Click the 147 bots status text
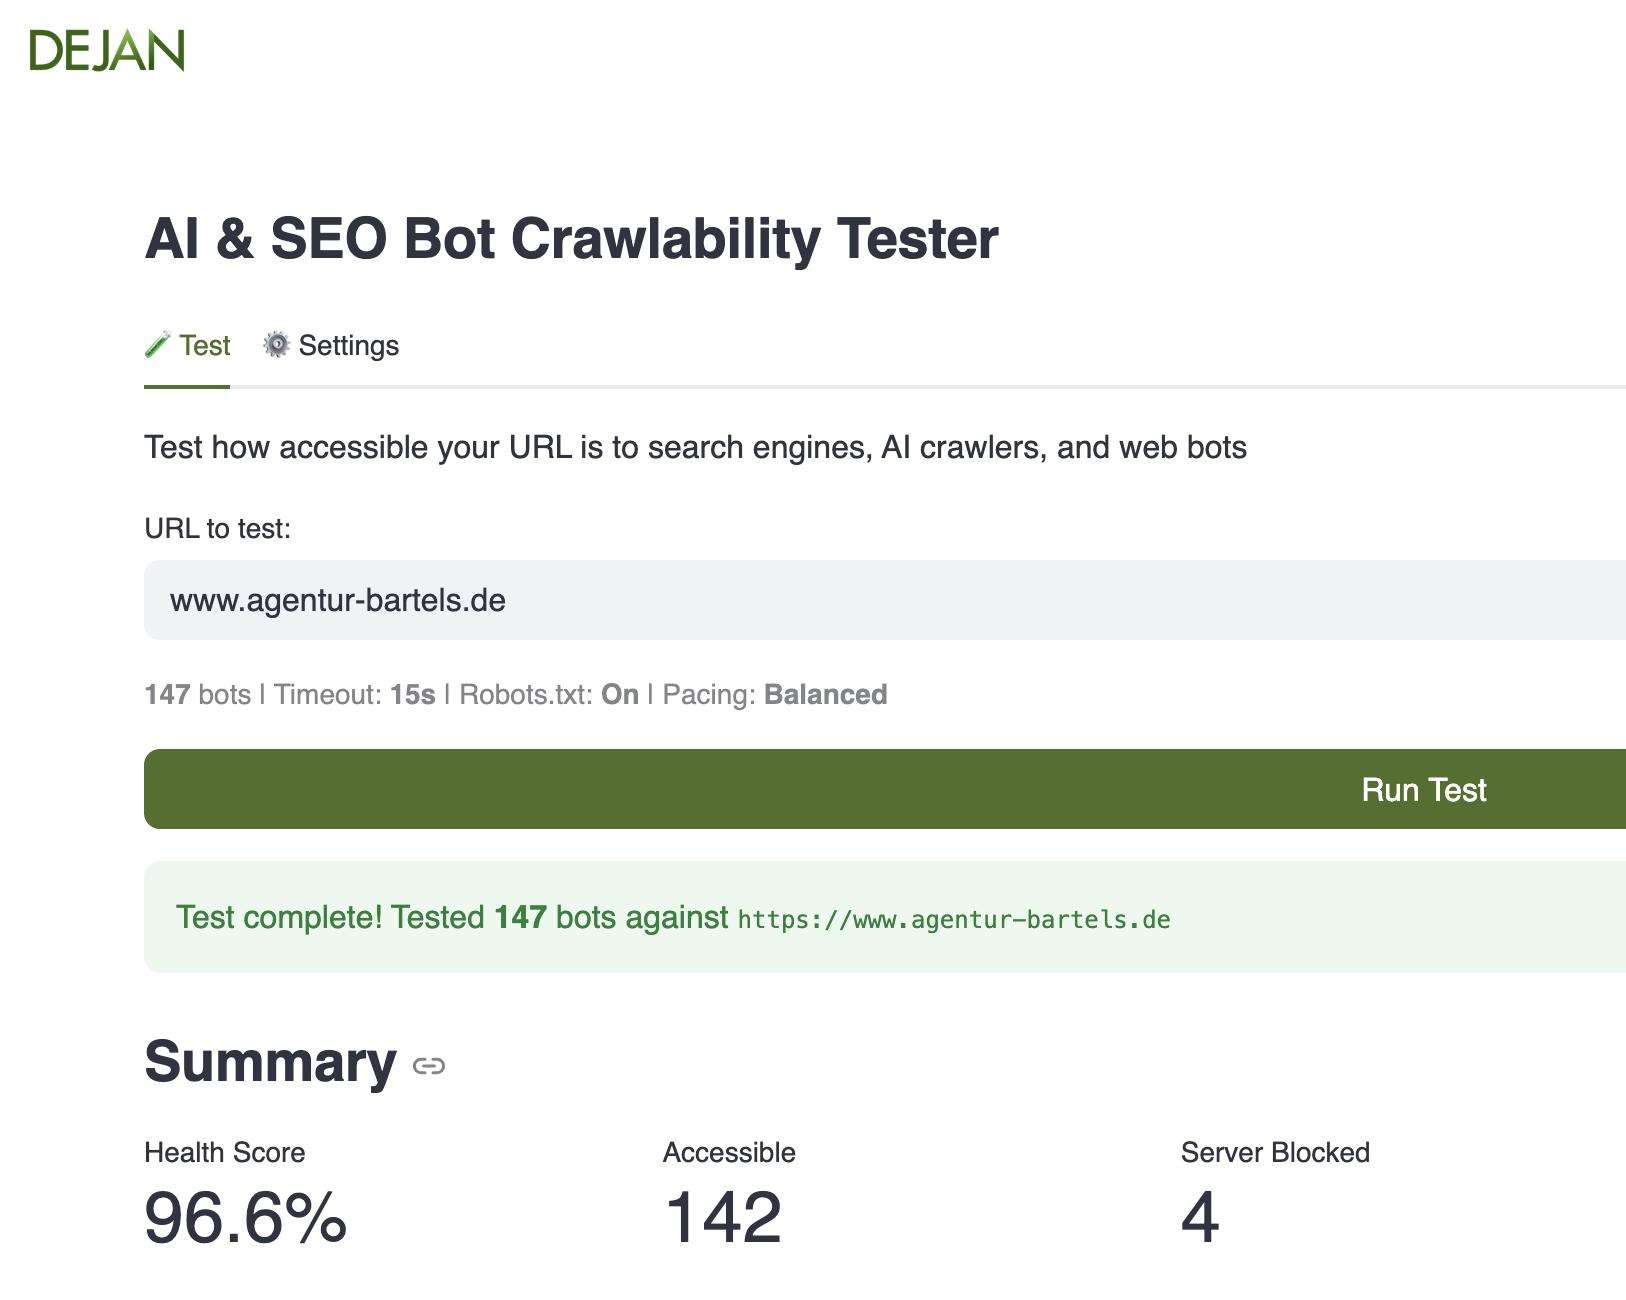This screenshot has height=1300, width=1626. coord(197,694)
